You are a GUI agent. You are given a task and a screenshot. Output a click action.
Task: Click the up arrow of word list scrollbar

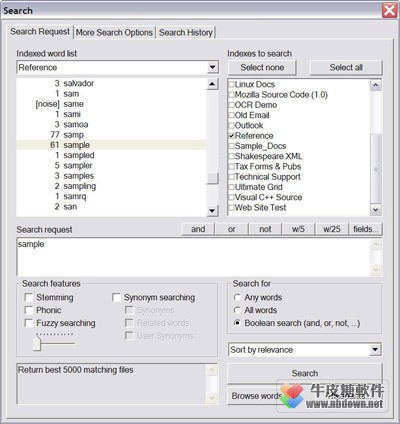click(212, 84)
